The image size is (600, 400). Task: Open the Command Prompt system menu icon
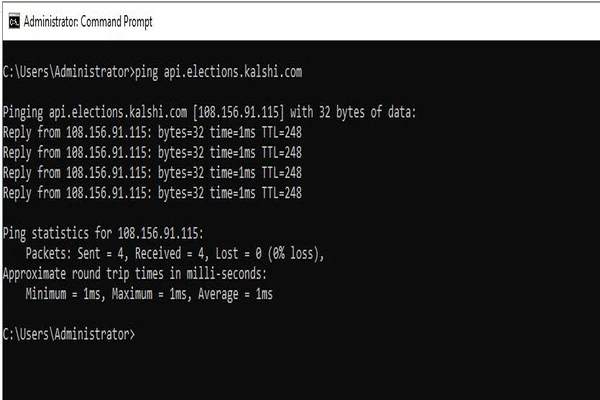[14, 21]
